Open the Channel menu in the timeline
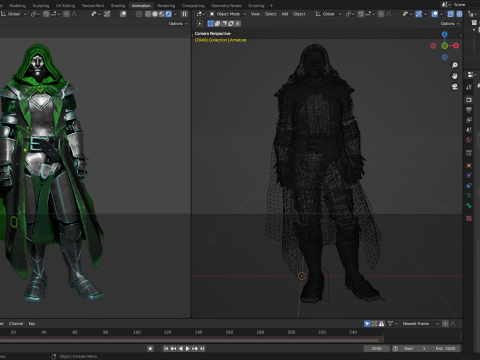Screen dimensions: 480x360 pyautogui.click(x=16, y=324)
